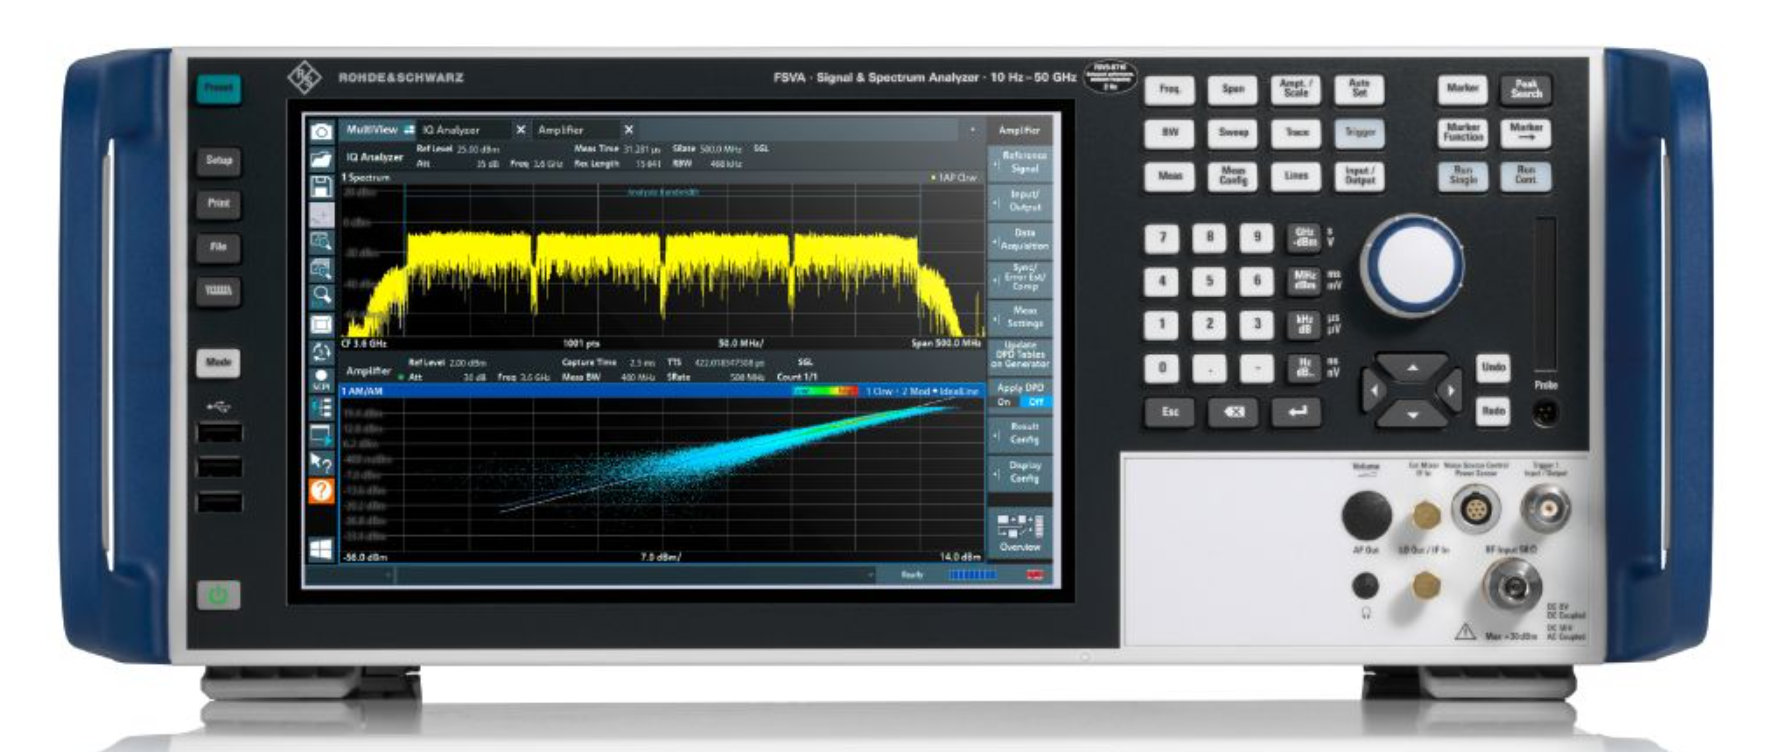Push the right arrow navigation key

[x=1451, y=391]
